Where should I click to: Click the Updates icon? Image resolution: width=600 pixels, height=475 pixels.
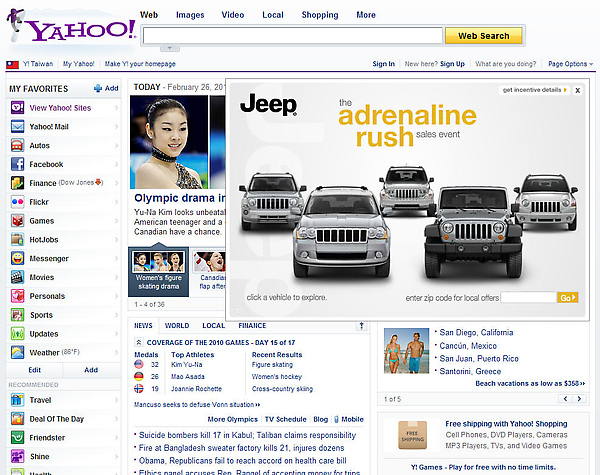18,334
